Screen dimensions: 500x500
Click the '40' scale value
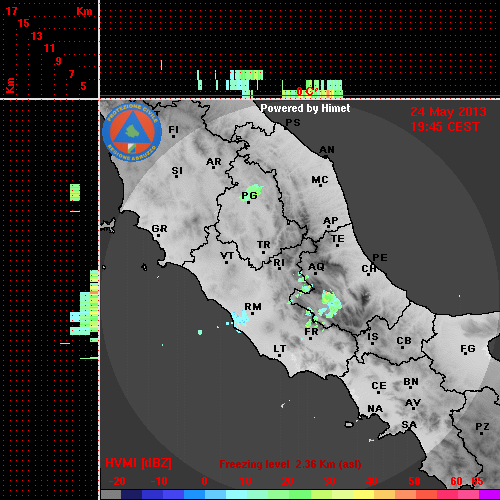click(x=372, y=481)
